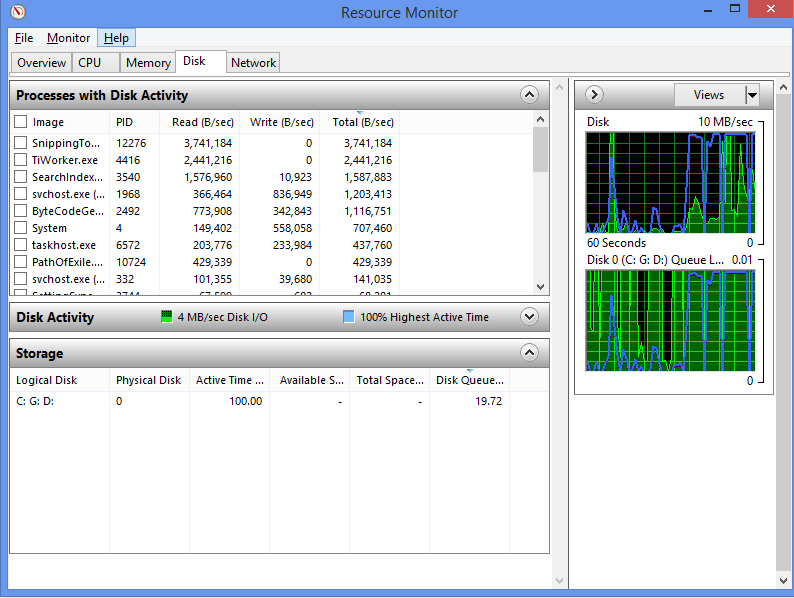Click the 100.00 active time value

coord(245,401)
